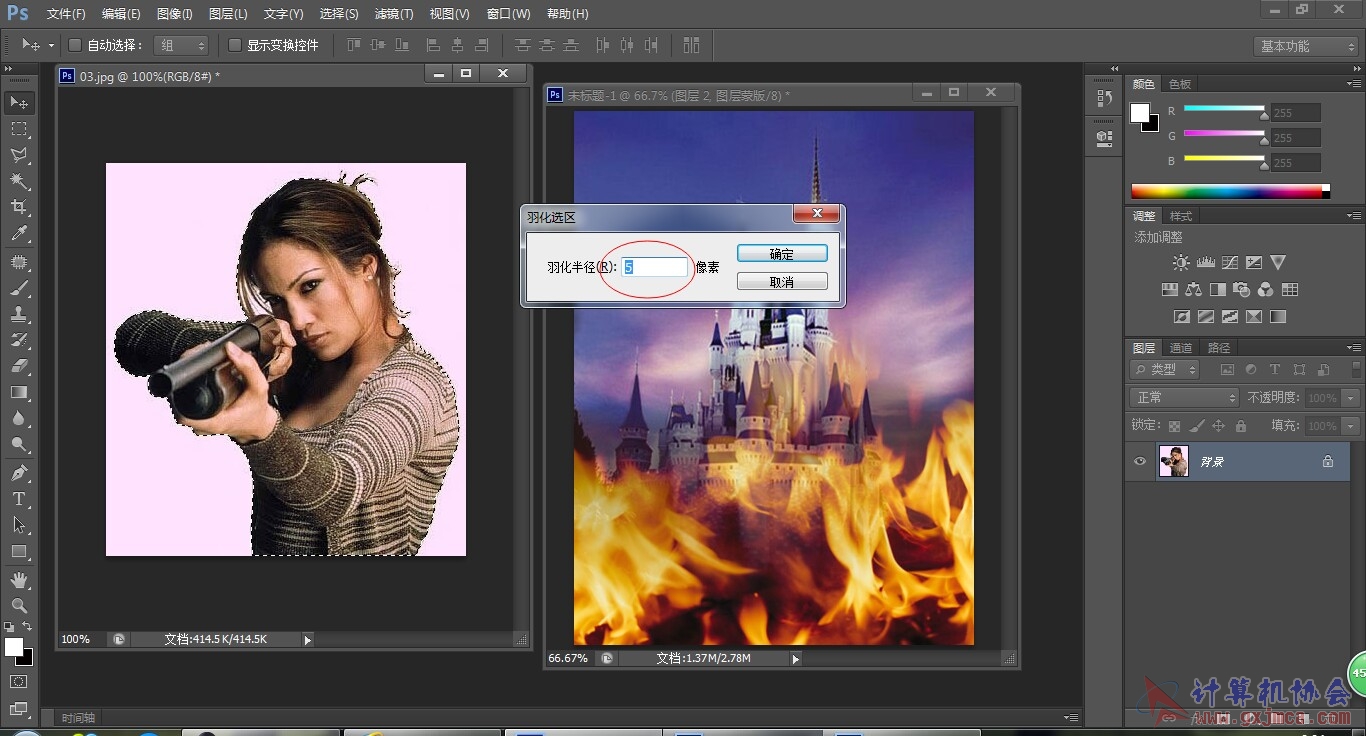Select the History Brush tool
The width and height of the screenshot is (1366, 736).
tap(19, 340)
